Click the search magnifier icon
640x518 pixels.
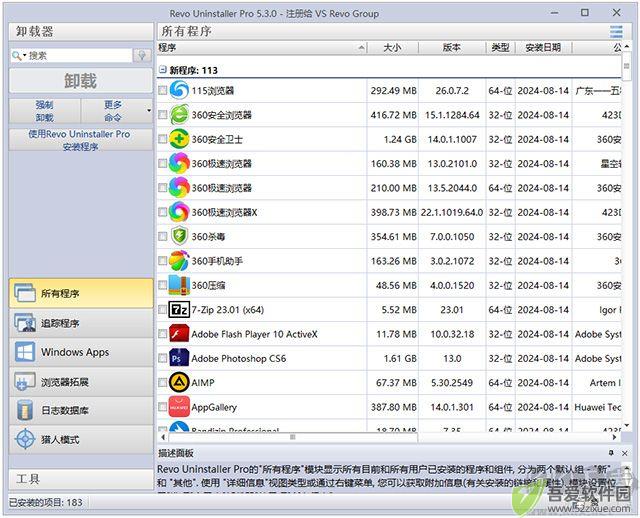(x=16, y=55)
